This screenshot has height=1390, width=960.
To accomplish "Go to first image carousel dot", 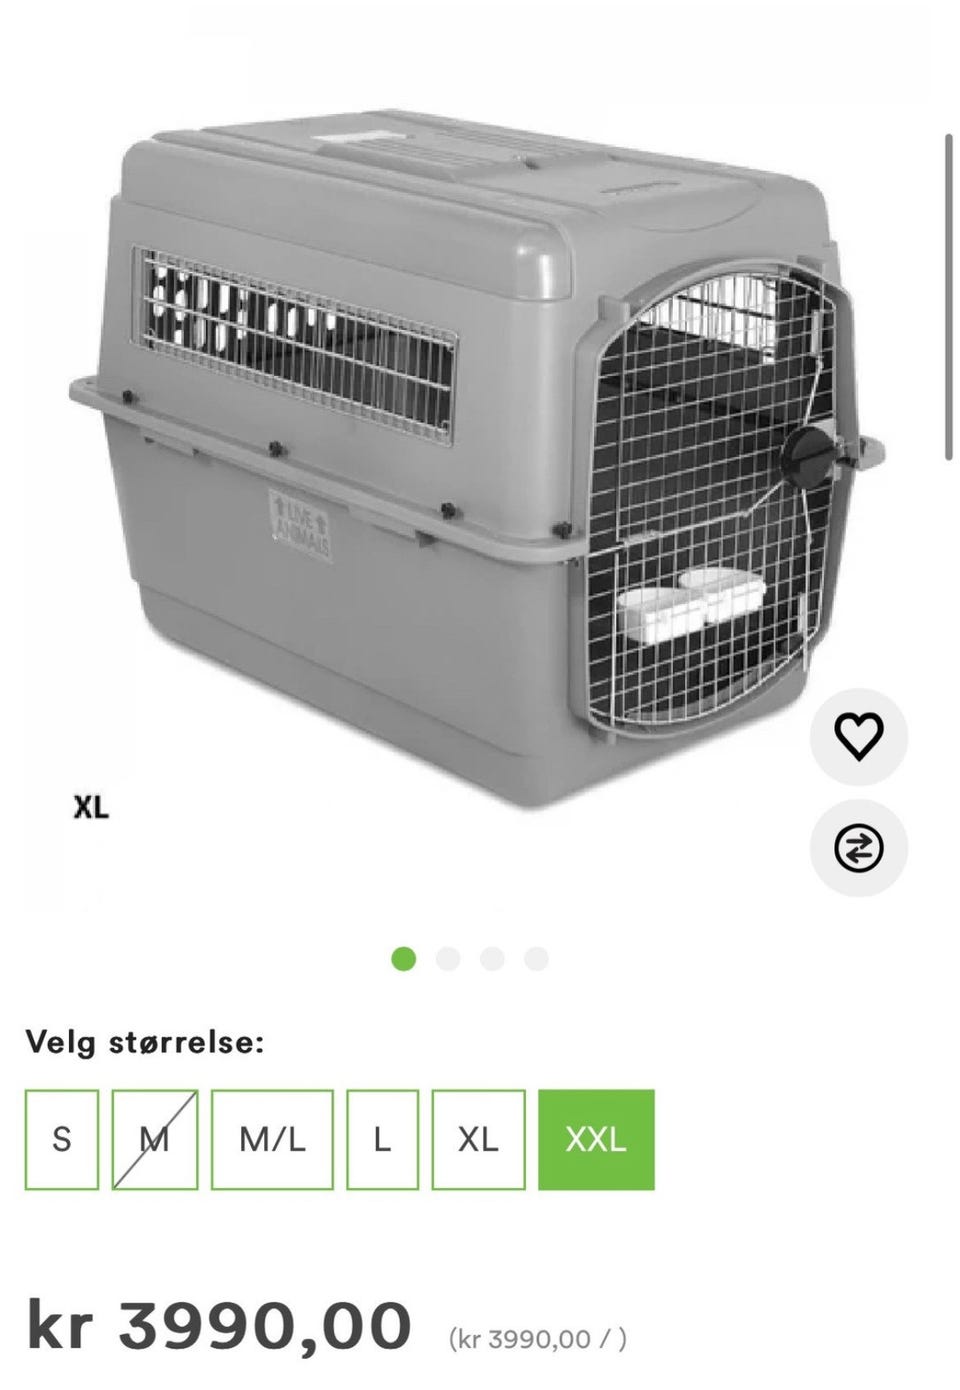I will 404,959.
